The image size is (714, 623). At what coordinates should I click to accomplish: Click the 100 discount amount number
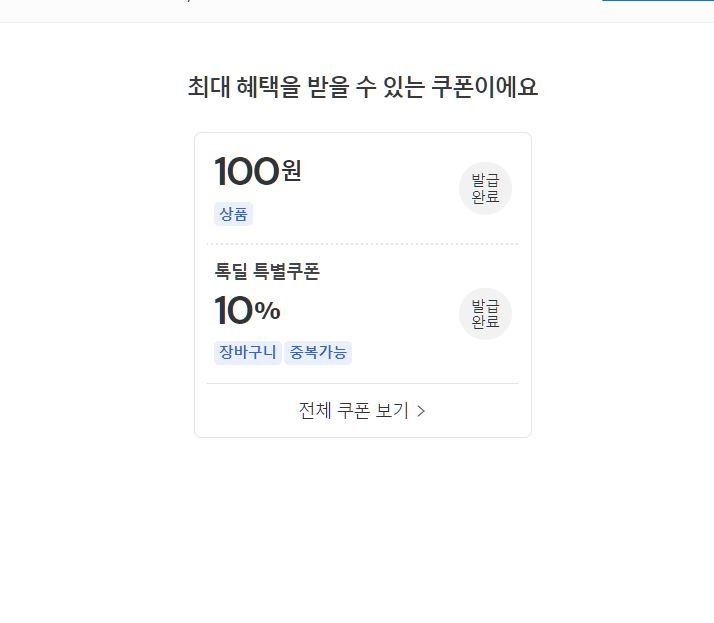tap(246, 172)
